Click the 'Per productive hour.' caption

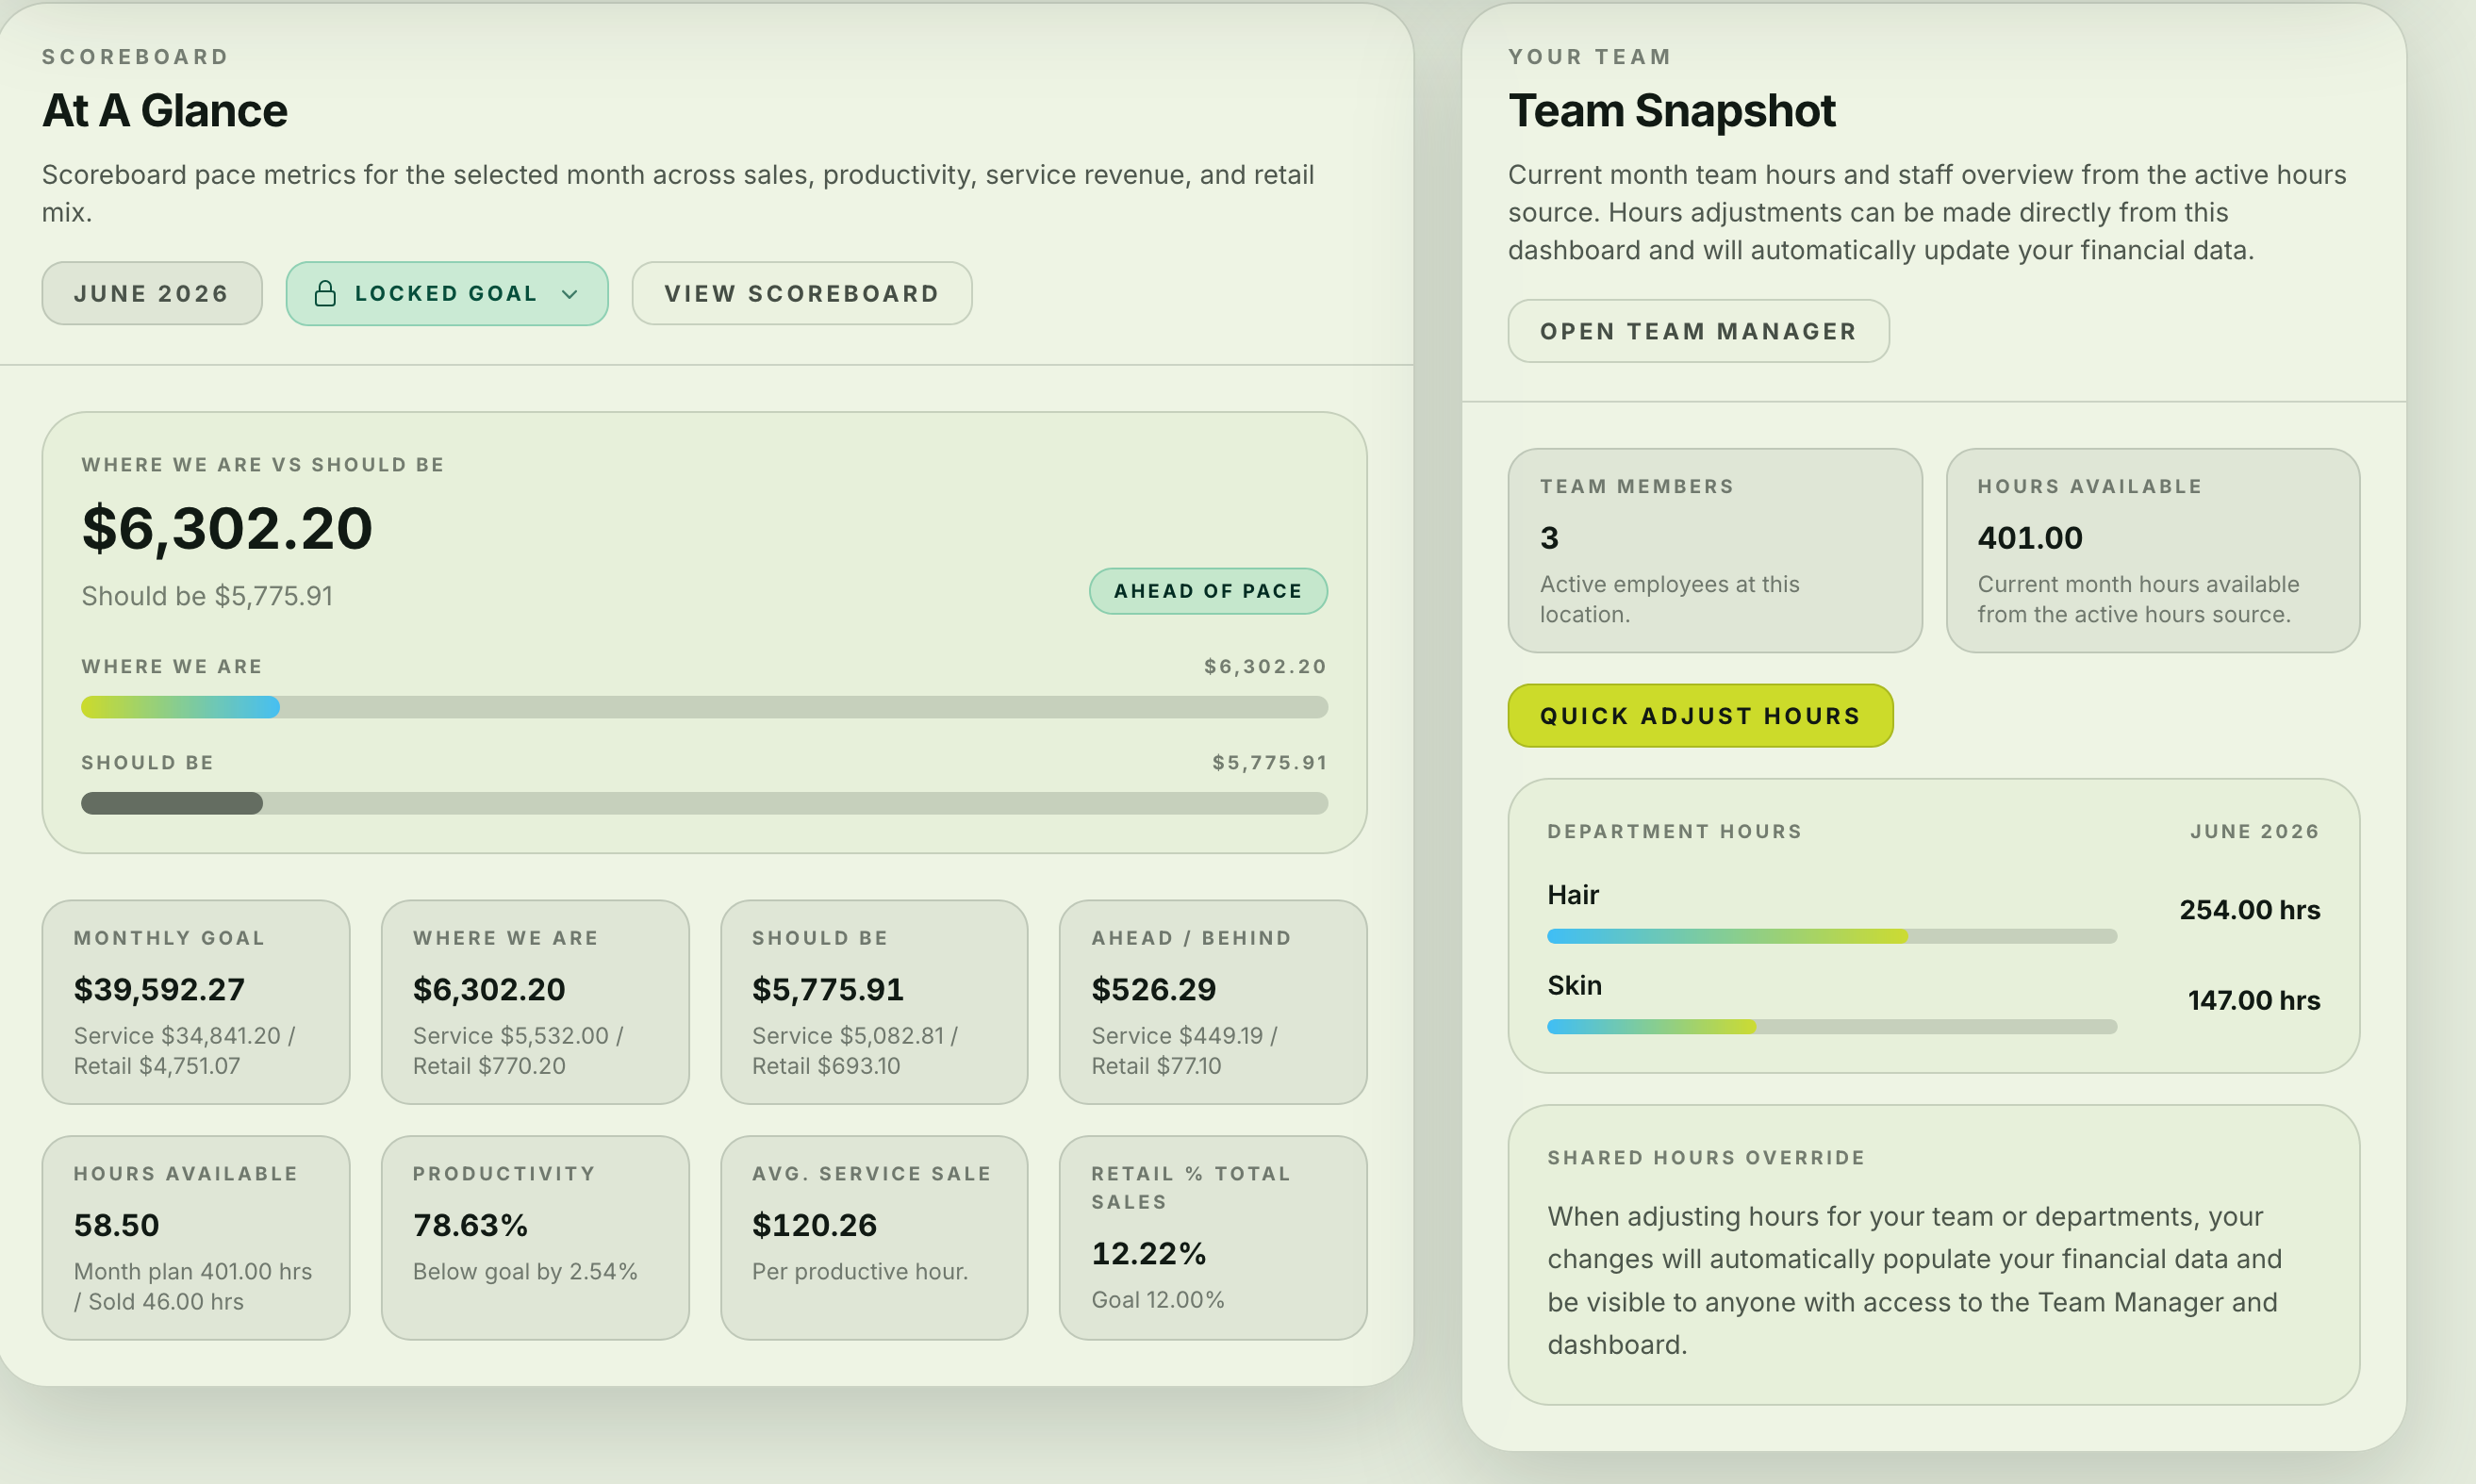tap(860, 1271)
